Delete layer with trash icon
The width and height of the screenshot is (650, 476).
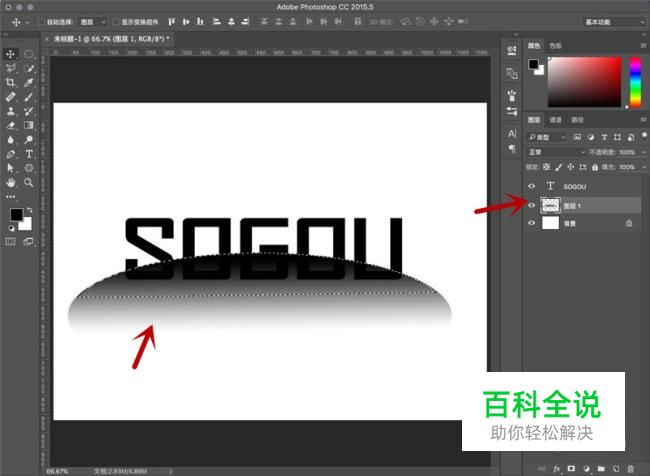[631, 469]
